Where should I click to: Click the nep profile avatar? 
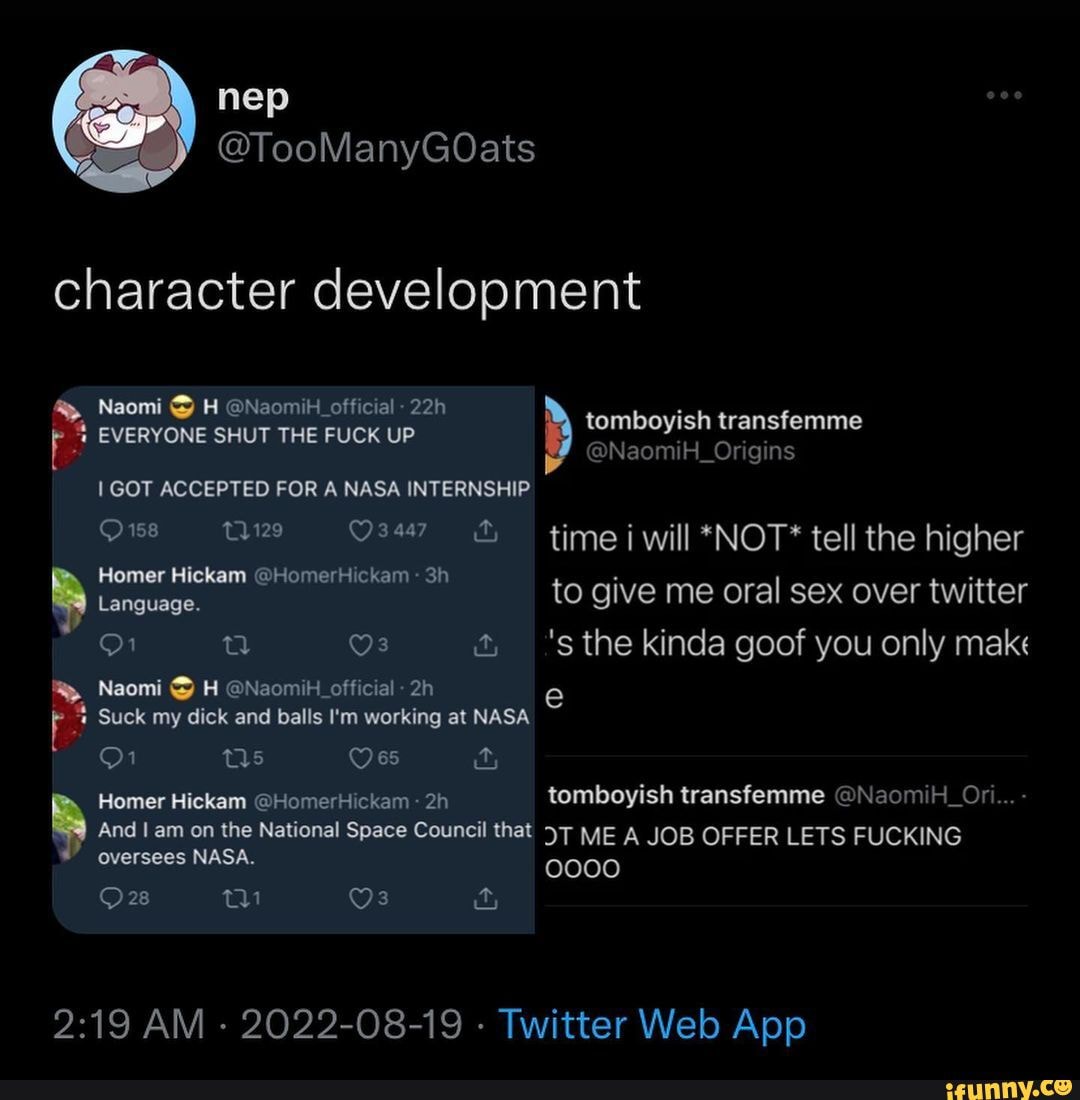(124, 121)
